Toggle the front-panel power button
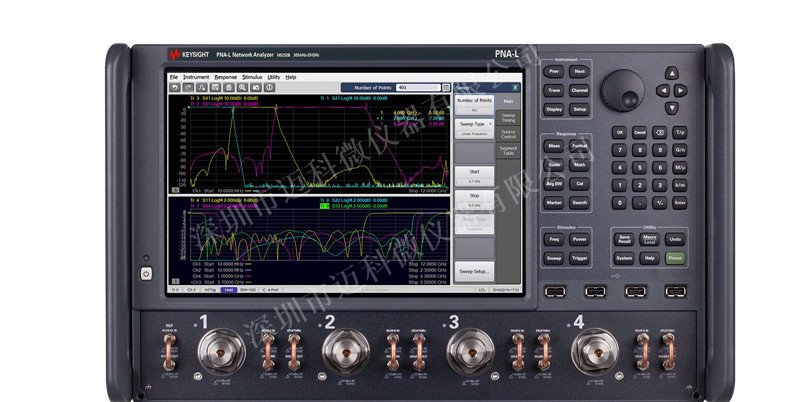800x402 pixels. coord(146,274)
